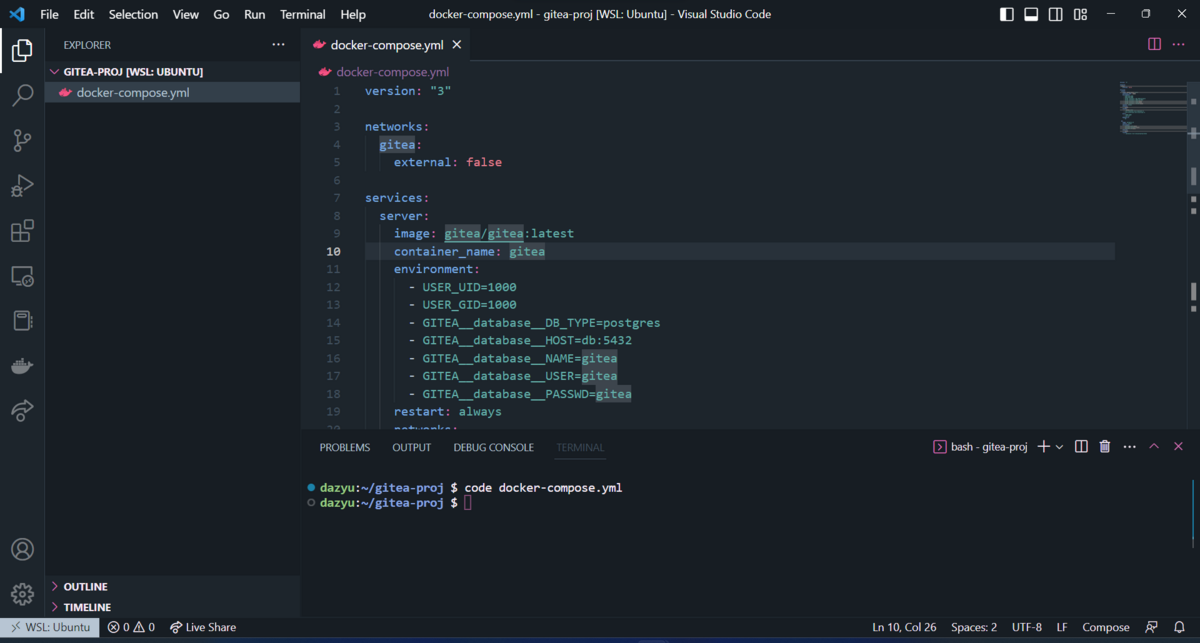Open the Docker view
1200x643 pixels.
(22, 366)
